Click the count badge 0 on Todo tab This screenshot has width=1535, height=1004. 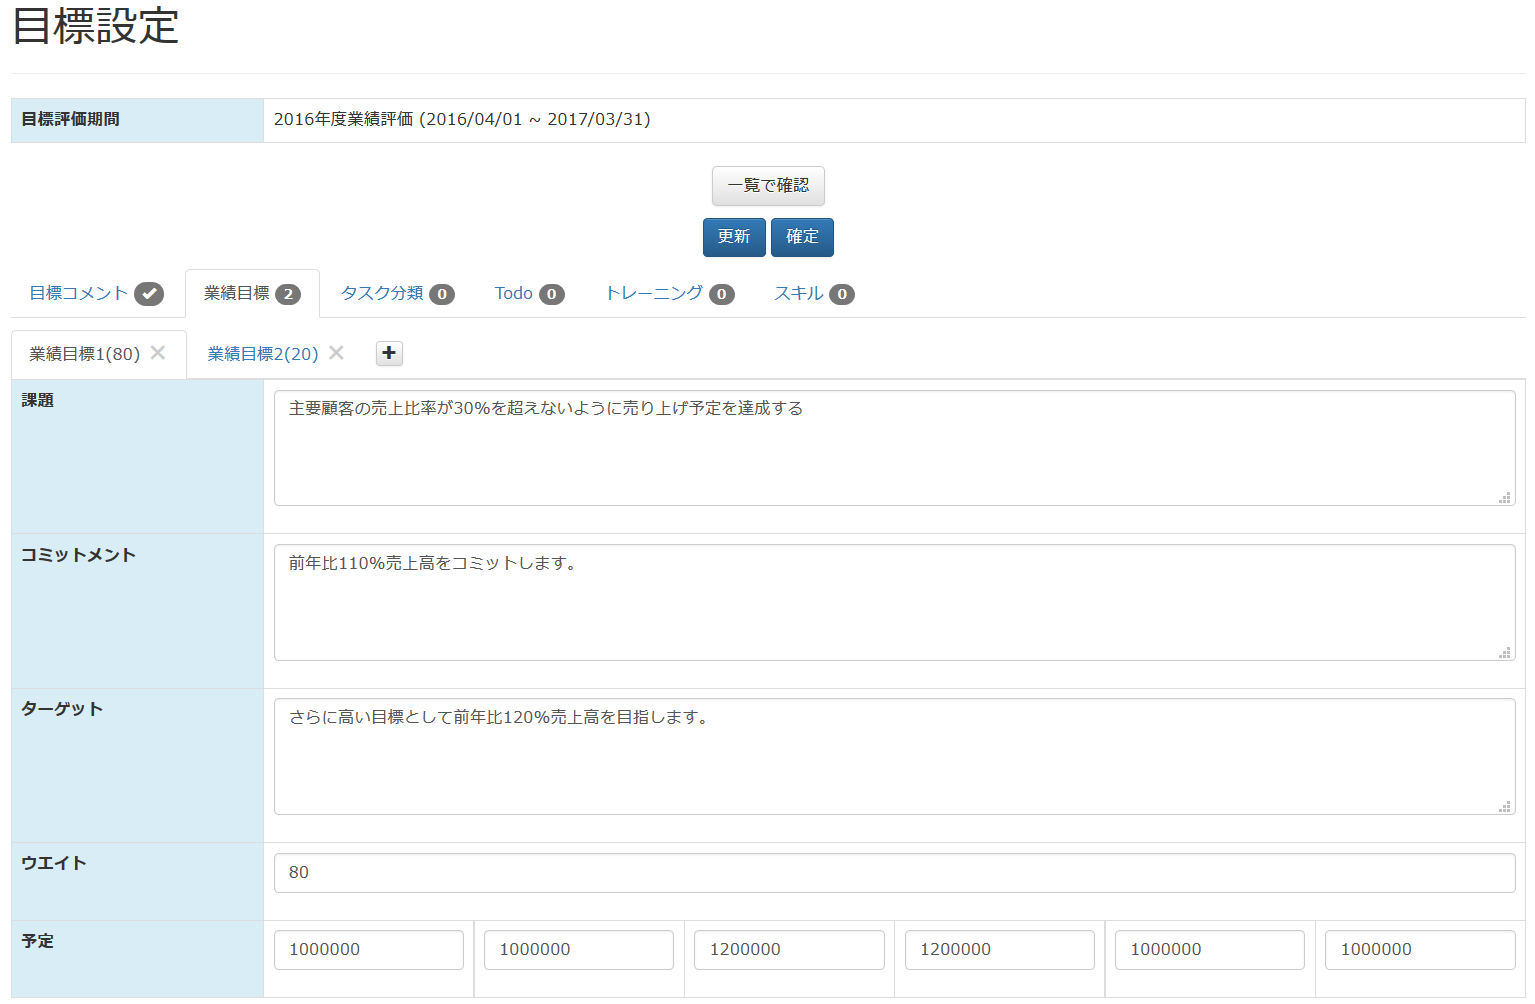point(552,294)
